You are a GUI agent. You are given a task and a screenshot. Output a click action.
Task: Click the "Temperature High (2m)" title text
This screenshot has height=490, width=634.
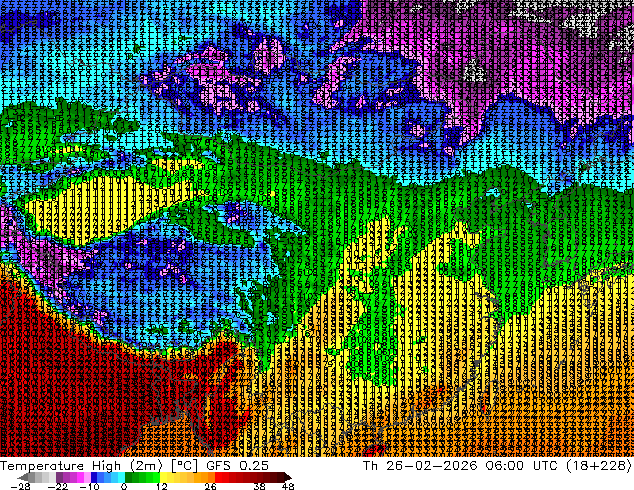pos(81,466)
